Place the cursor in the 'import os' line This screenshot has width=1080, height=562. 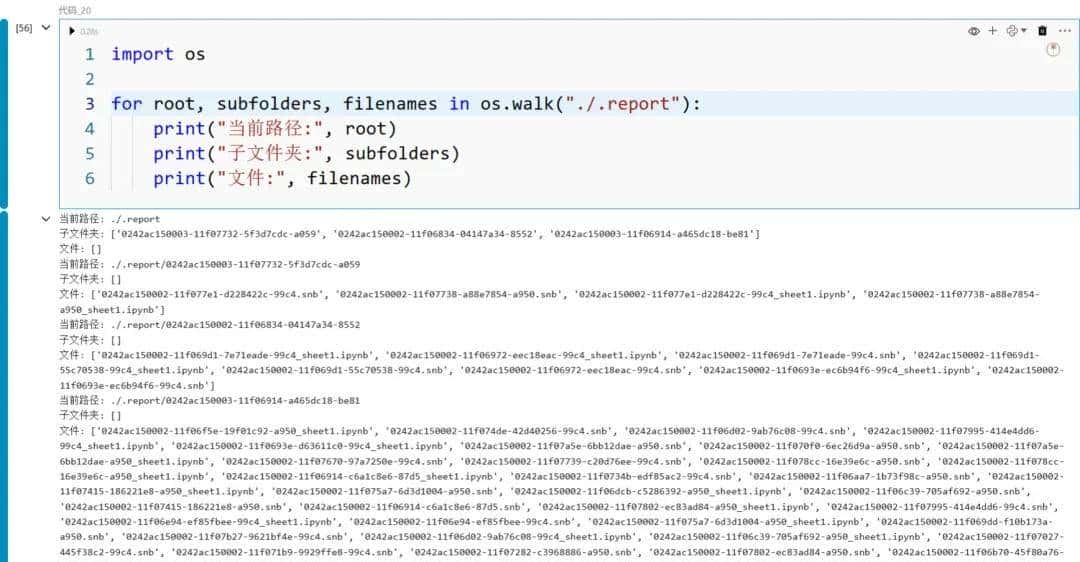click(158, 54)
